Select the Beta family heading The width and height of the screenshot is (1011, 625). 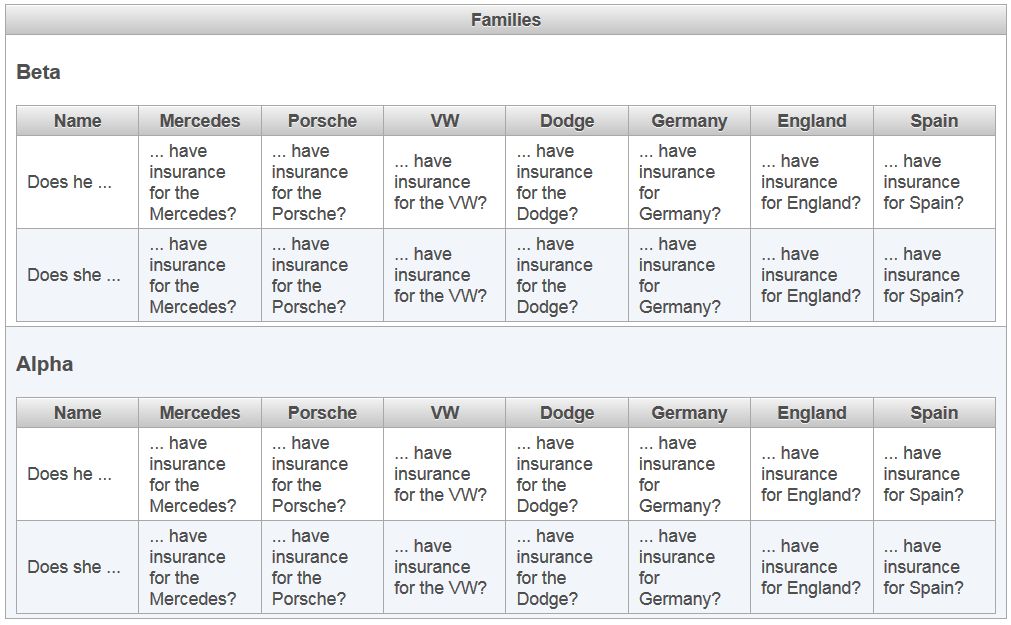(39, 73)
